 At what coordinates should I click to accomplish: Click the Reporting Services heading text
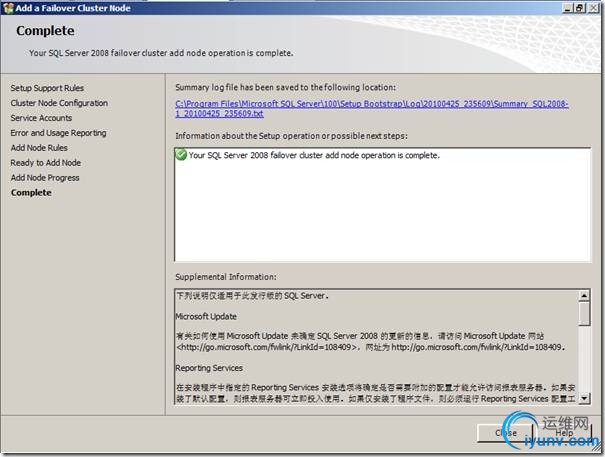pyautogui.click(x=209, y=368)
